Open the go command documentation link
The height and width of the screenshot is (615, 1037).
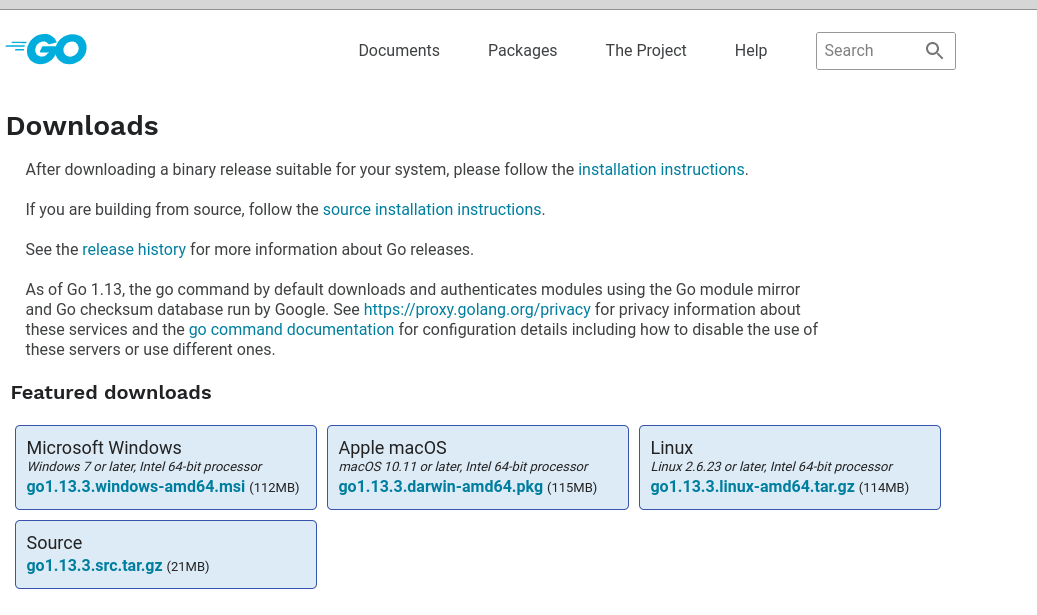click(x=291, y=329)
